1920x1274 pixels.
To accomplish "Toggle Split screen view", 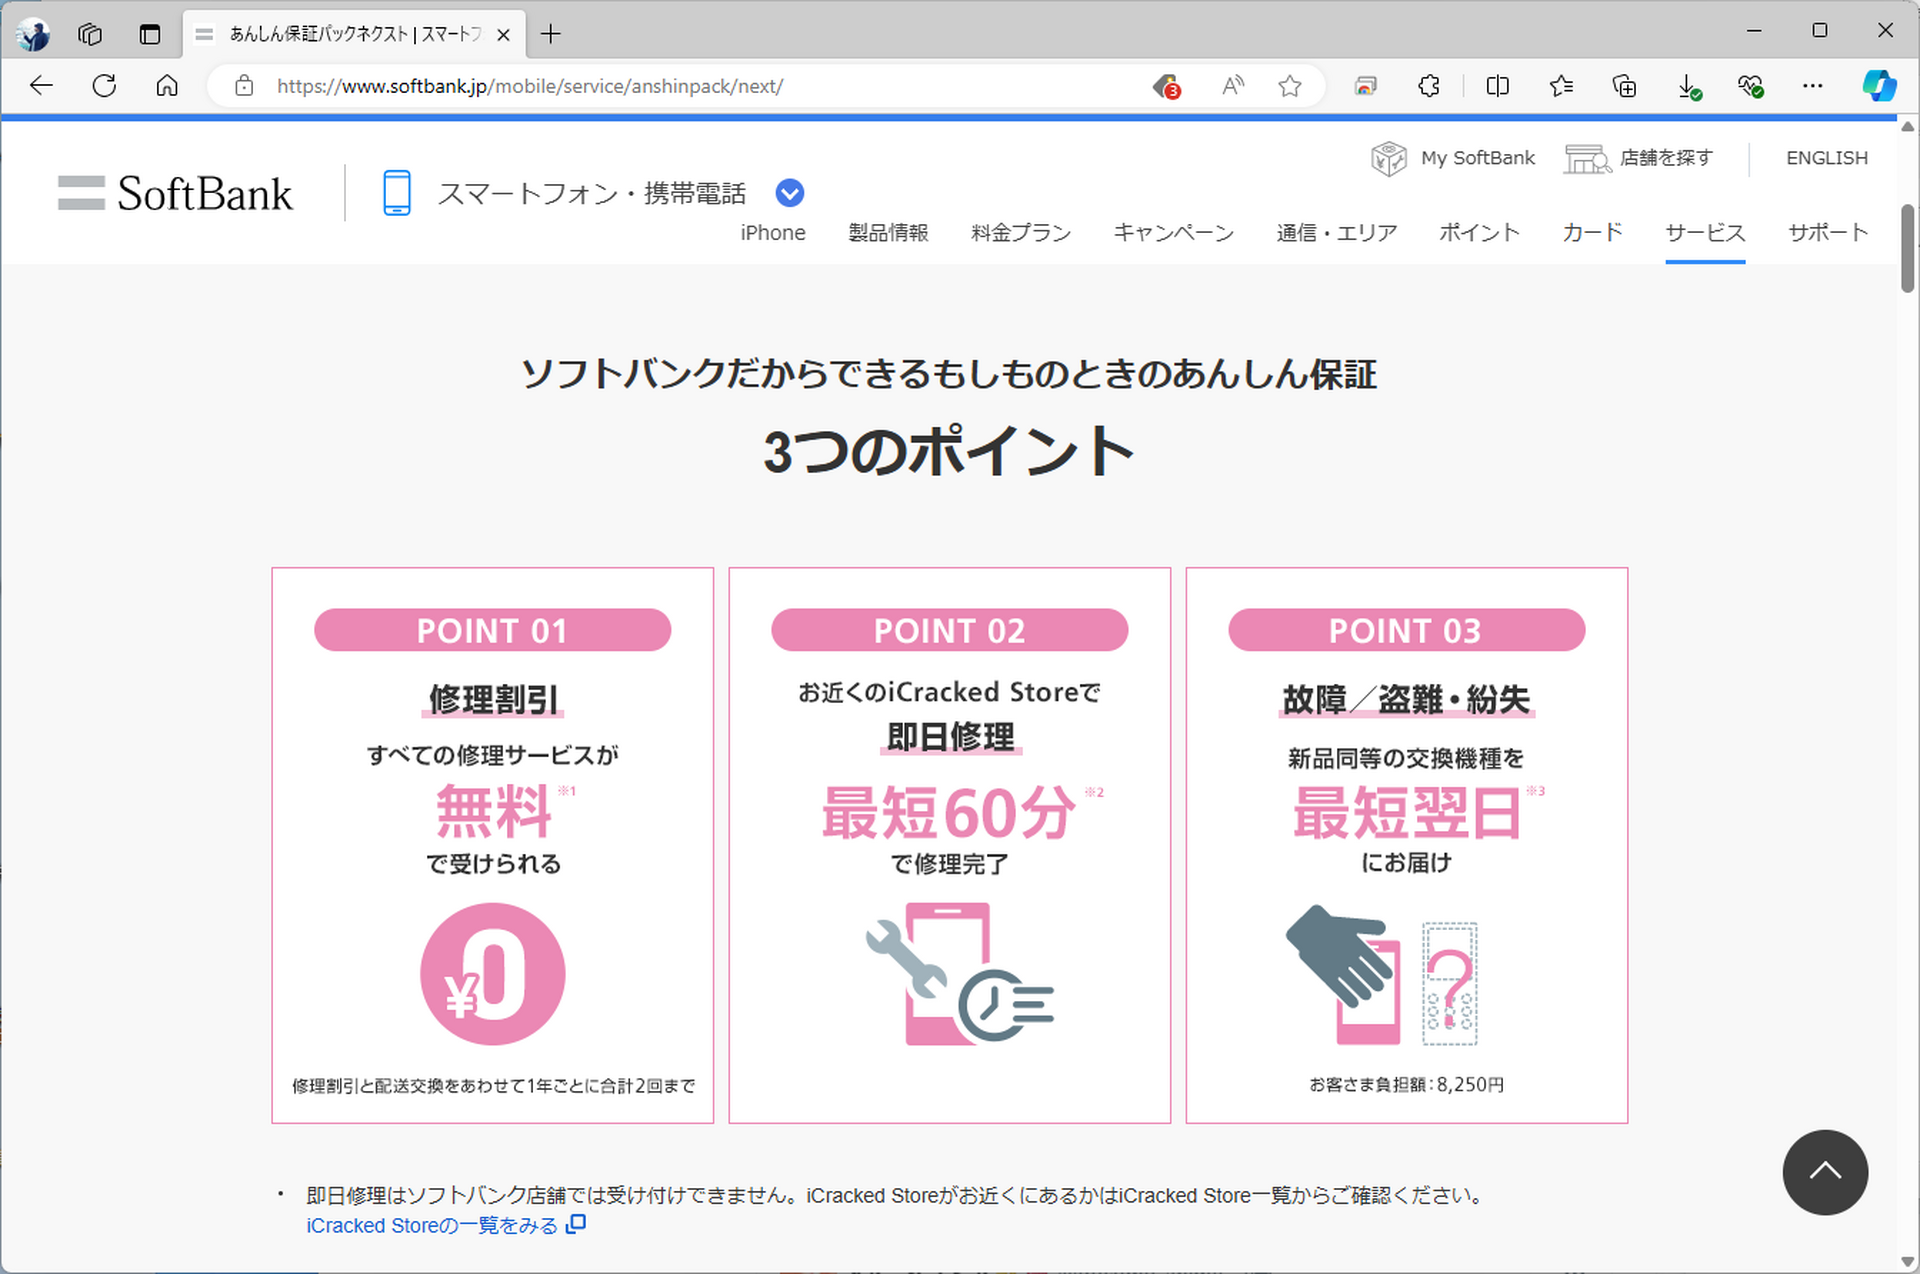I will point(1497,86).
